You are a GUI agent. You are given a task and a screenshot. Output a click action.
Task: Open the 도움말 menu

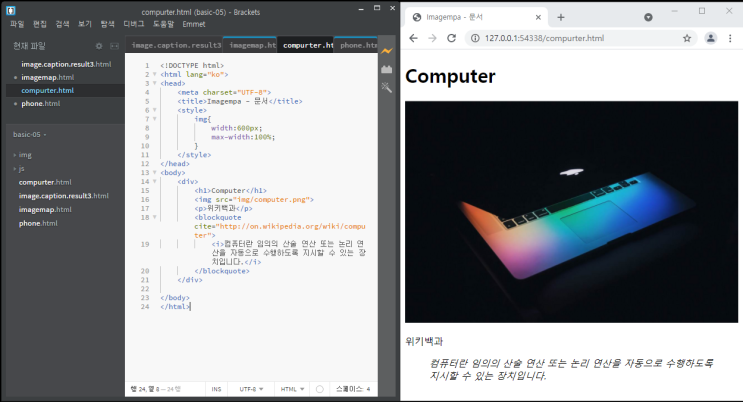click(x=163, y=24)
